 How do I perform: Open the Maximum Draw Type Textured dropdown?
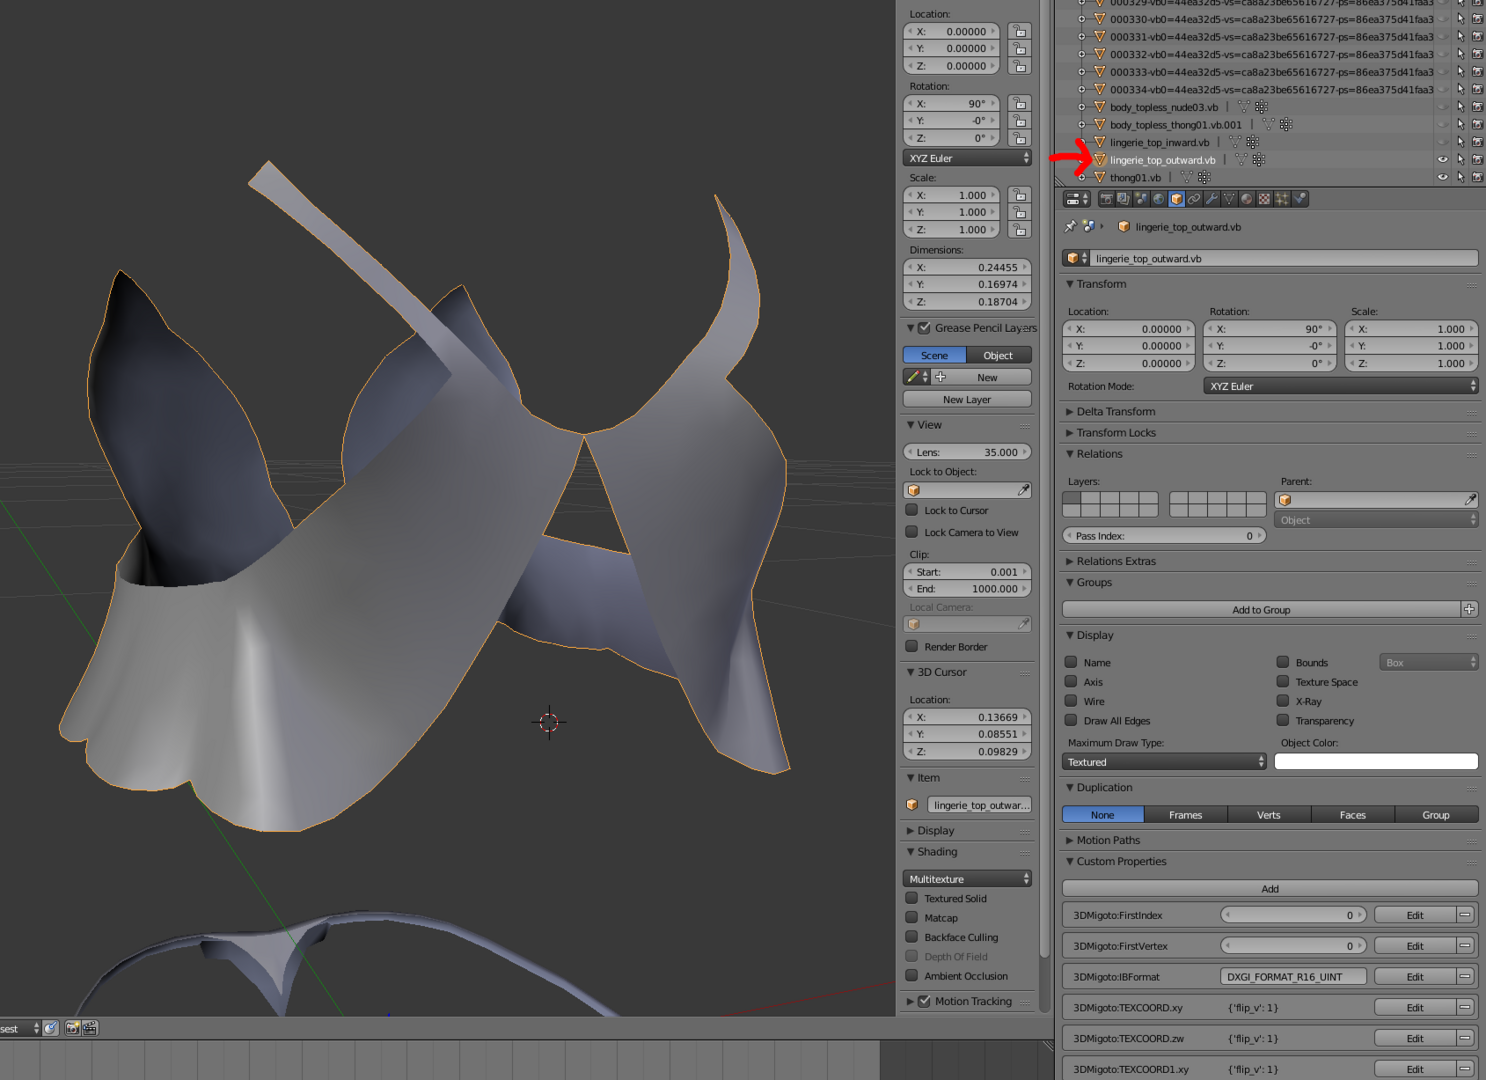(1164, 762)
